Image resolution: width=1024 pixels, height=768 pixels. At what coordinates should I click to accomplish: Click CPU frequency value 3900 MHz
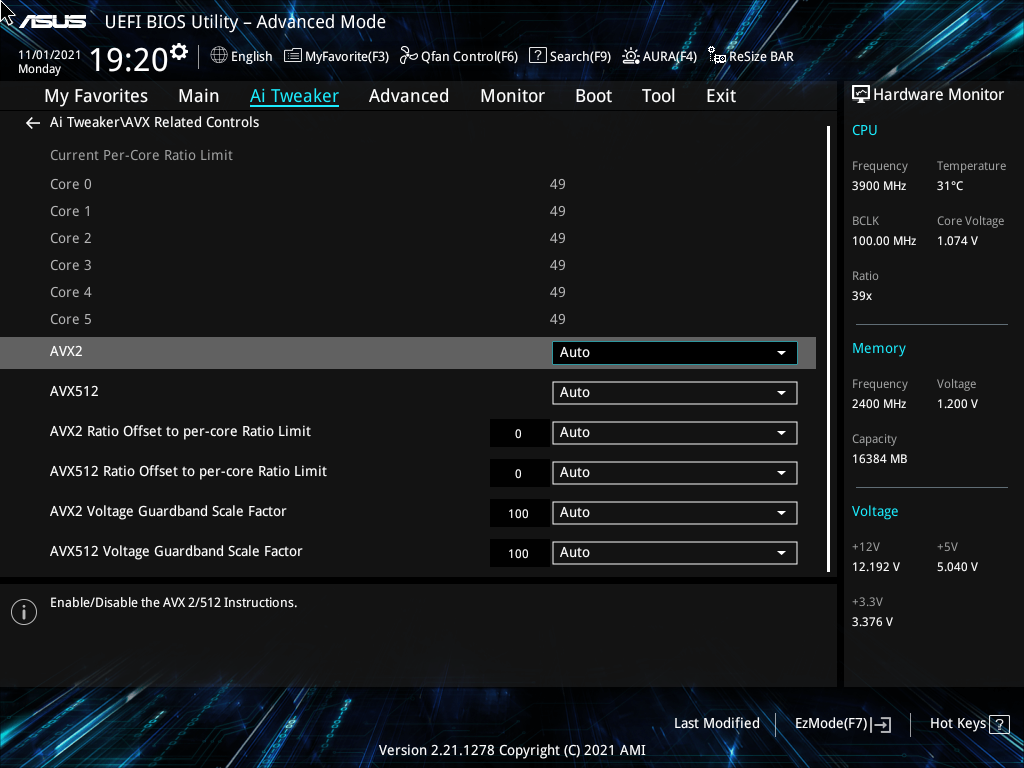coord(879,186)
